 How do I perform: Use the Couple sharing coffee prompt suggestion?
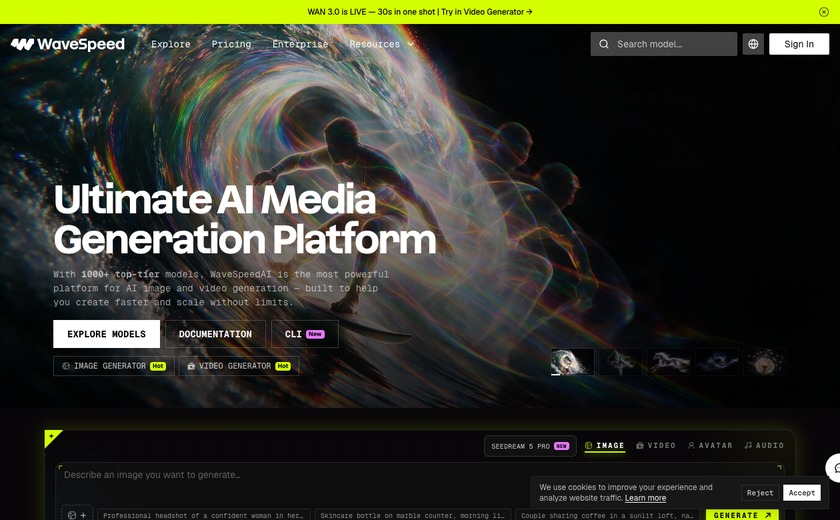607,515
